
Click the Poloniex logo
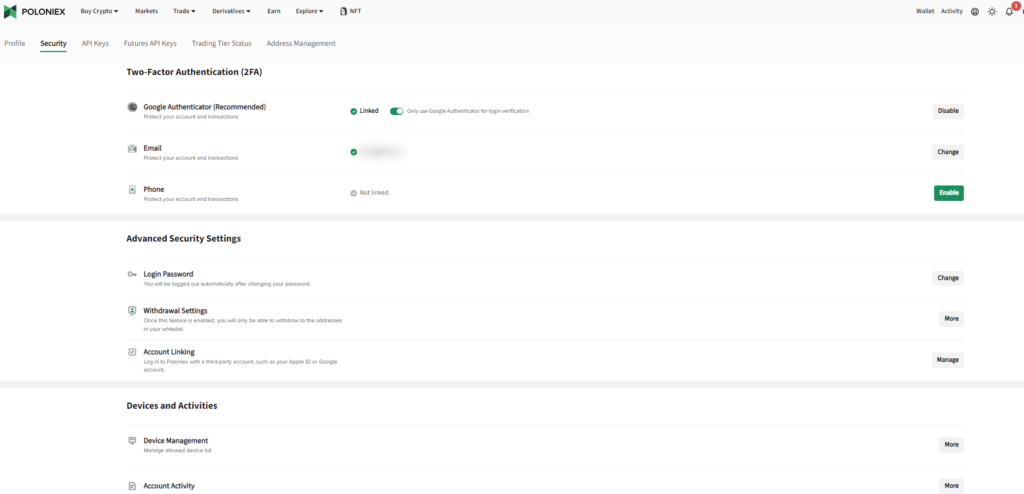pos(35,11)
